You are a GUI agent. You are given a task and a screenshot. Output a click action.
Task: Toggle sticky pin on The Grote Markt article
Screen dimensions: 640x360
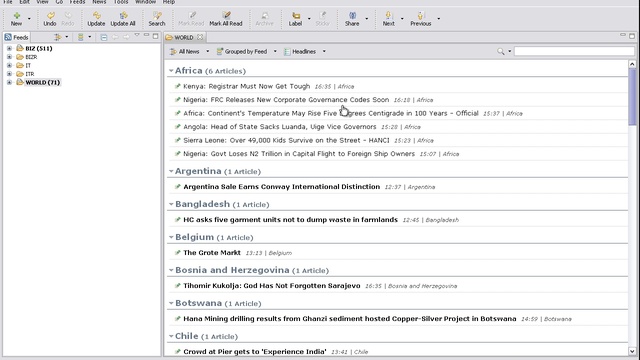click(x=178, y=253)
